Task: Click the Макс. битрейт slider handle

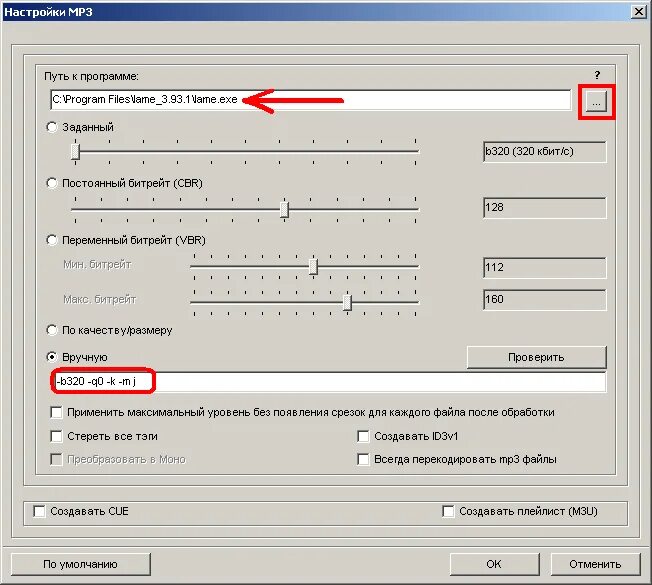Action: coord(348,303)
